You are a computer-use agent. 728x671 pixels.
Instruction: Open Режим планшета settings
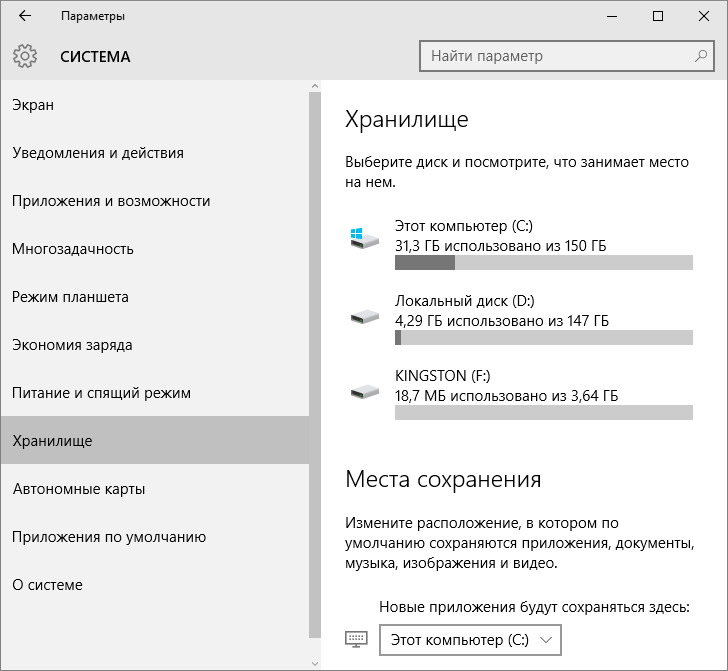70,297
